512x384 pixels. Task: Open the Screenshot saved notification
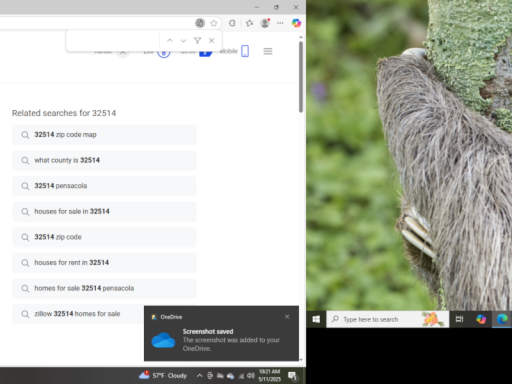click(x=221, y=333)
